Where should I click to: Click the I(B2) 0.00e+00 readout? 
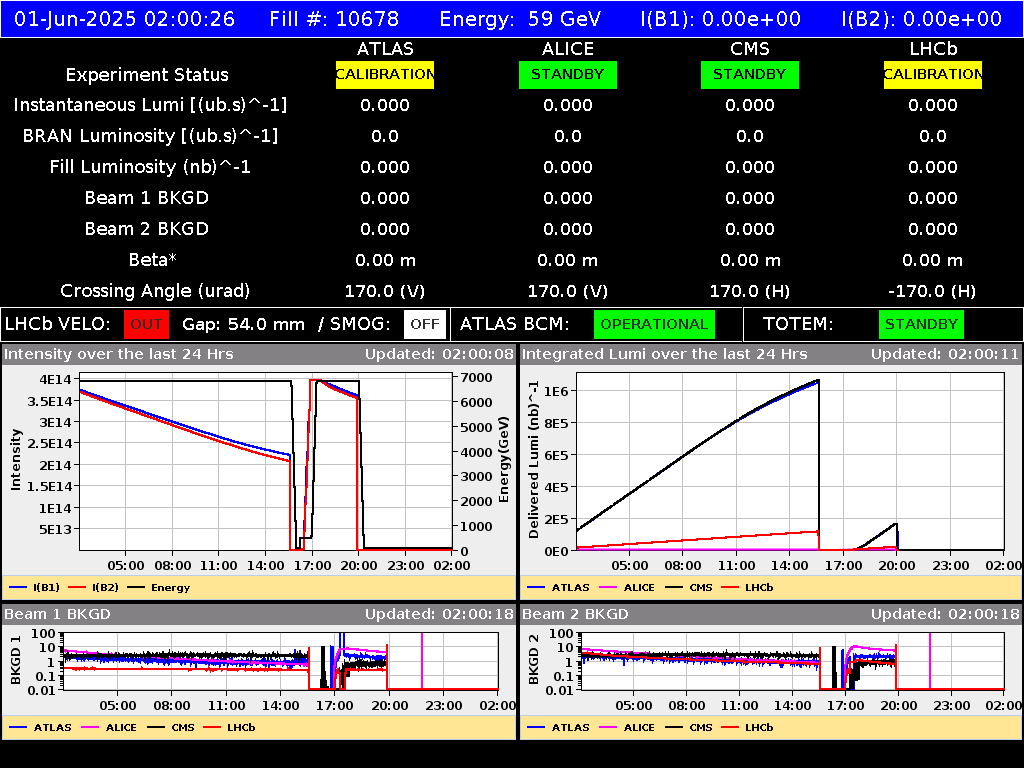click(921, 19)
